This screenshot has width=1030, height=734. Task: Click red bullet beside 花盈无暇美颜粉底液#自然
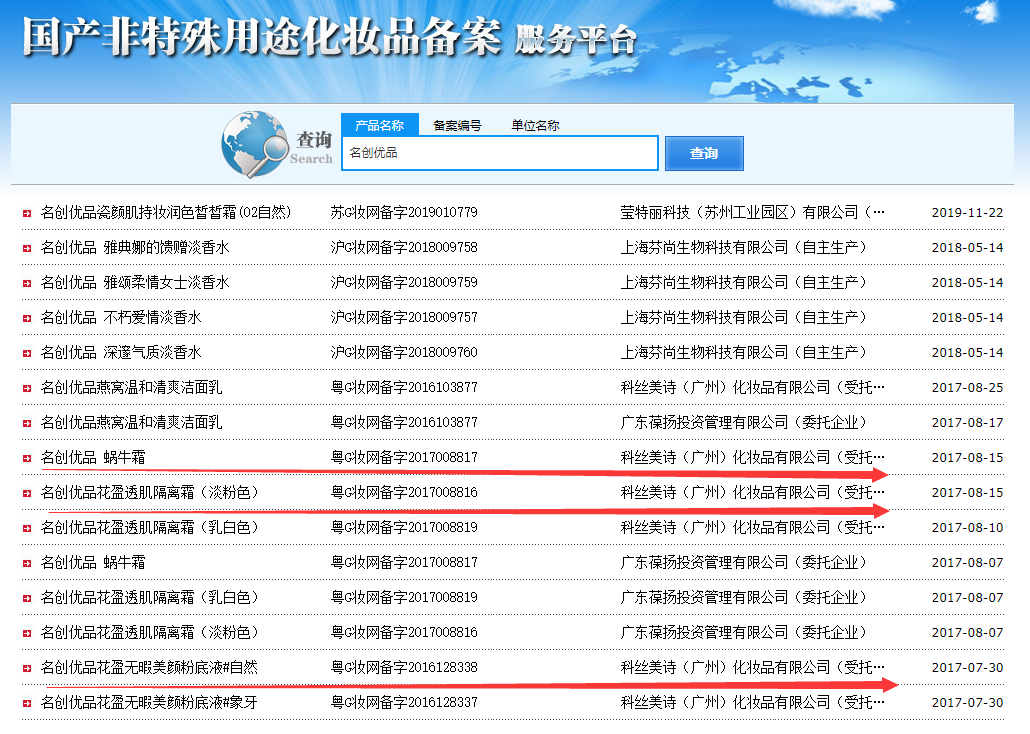tap(27, 668)
